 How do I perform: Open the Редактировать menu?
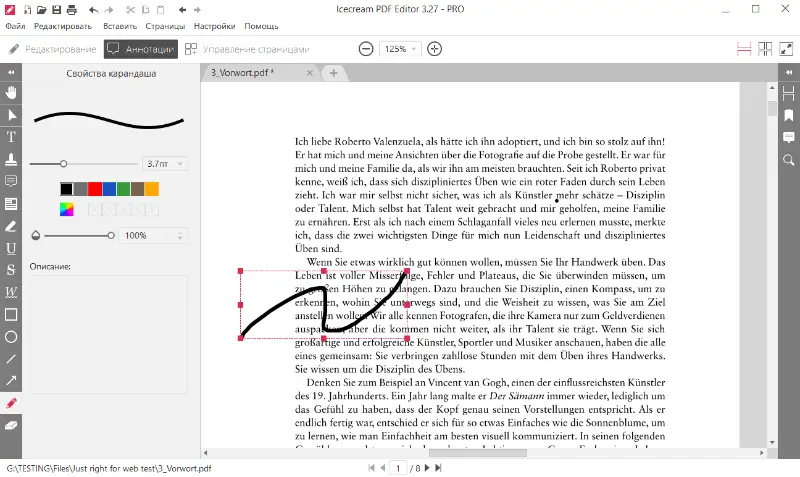(x=63, y=26)
